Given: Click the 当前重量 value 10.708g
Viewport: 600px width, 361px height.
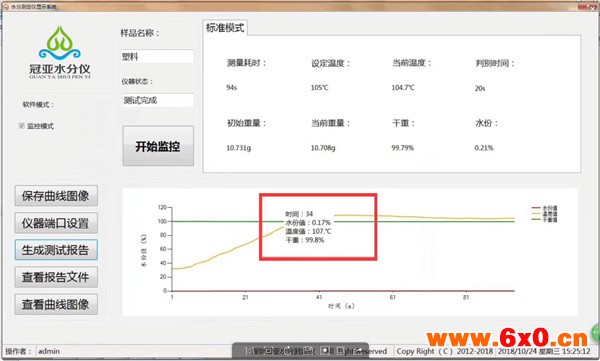Looking at the screenshot, I should pyautogui.click(x=323, y=148).
